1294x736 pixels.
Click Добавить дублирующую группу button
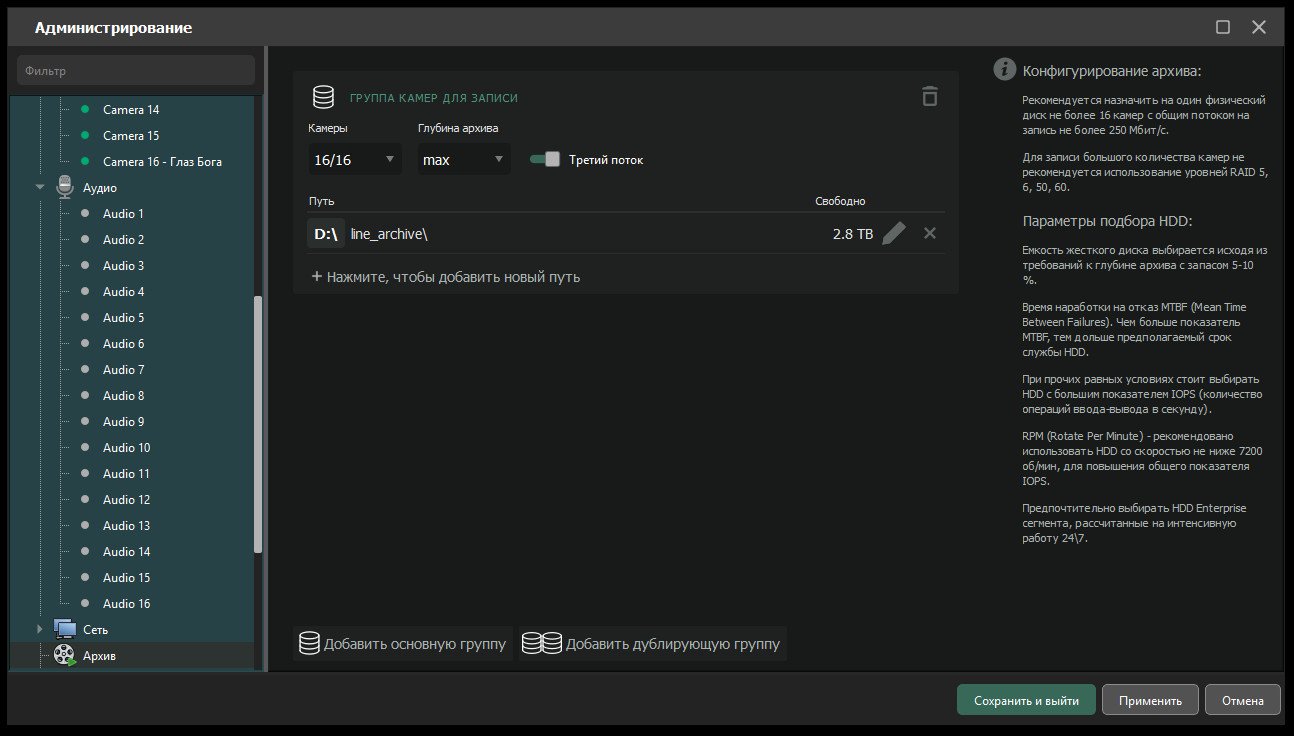[x=652, y=644]
